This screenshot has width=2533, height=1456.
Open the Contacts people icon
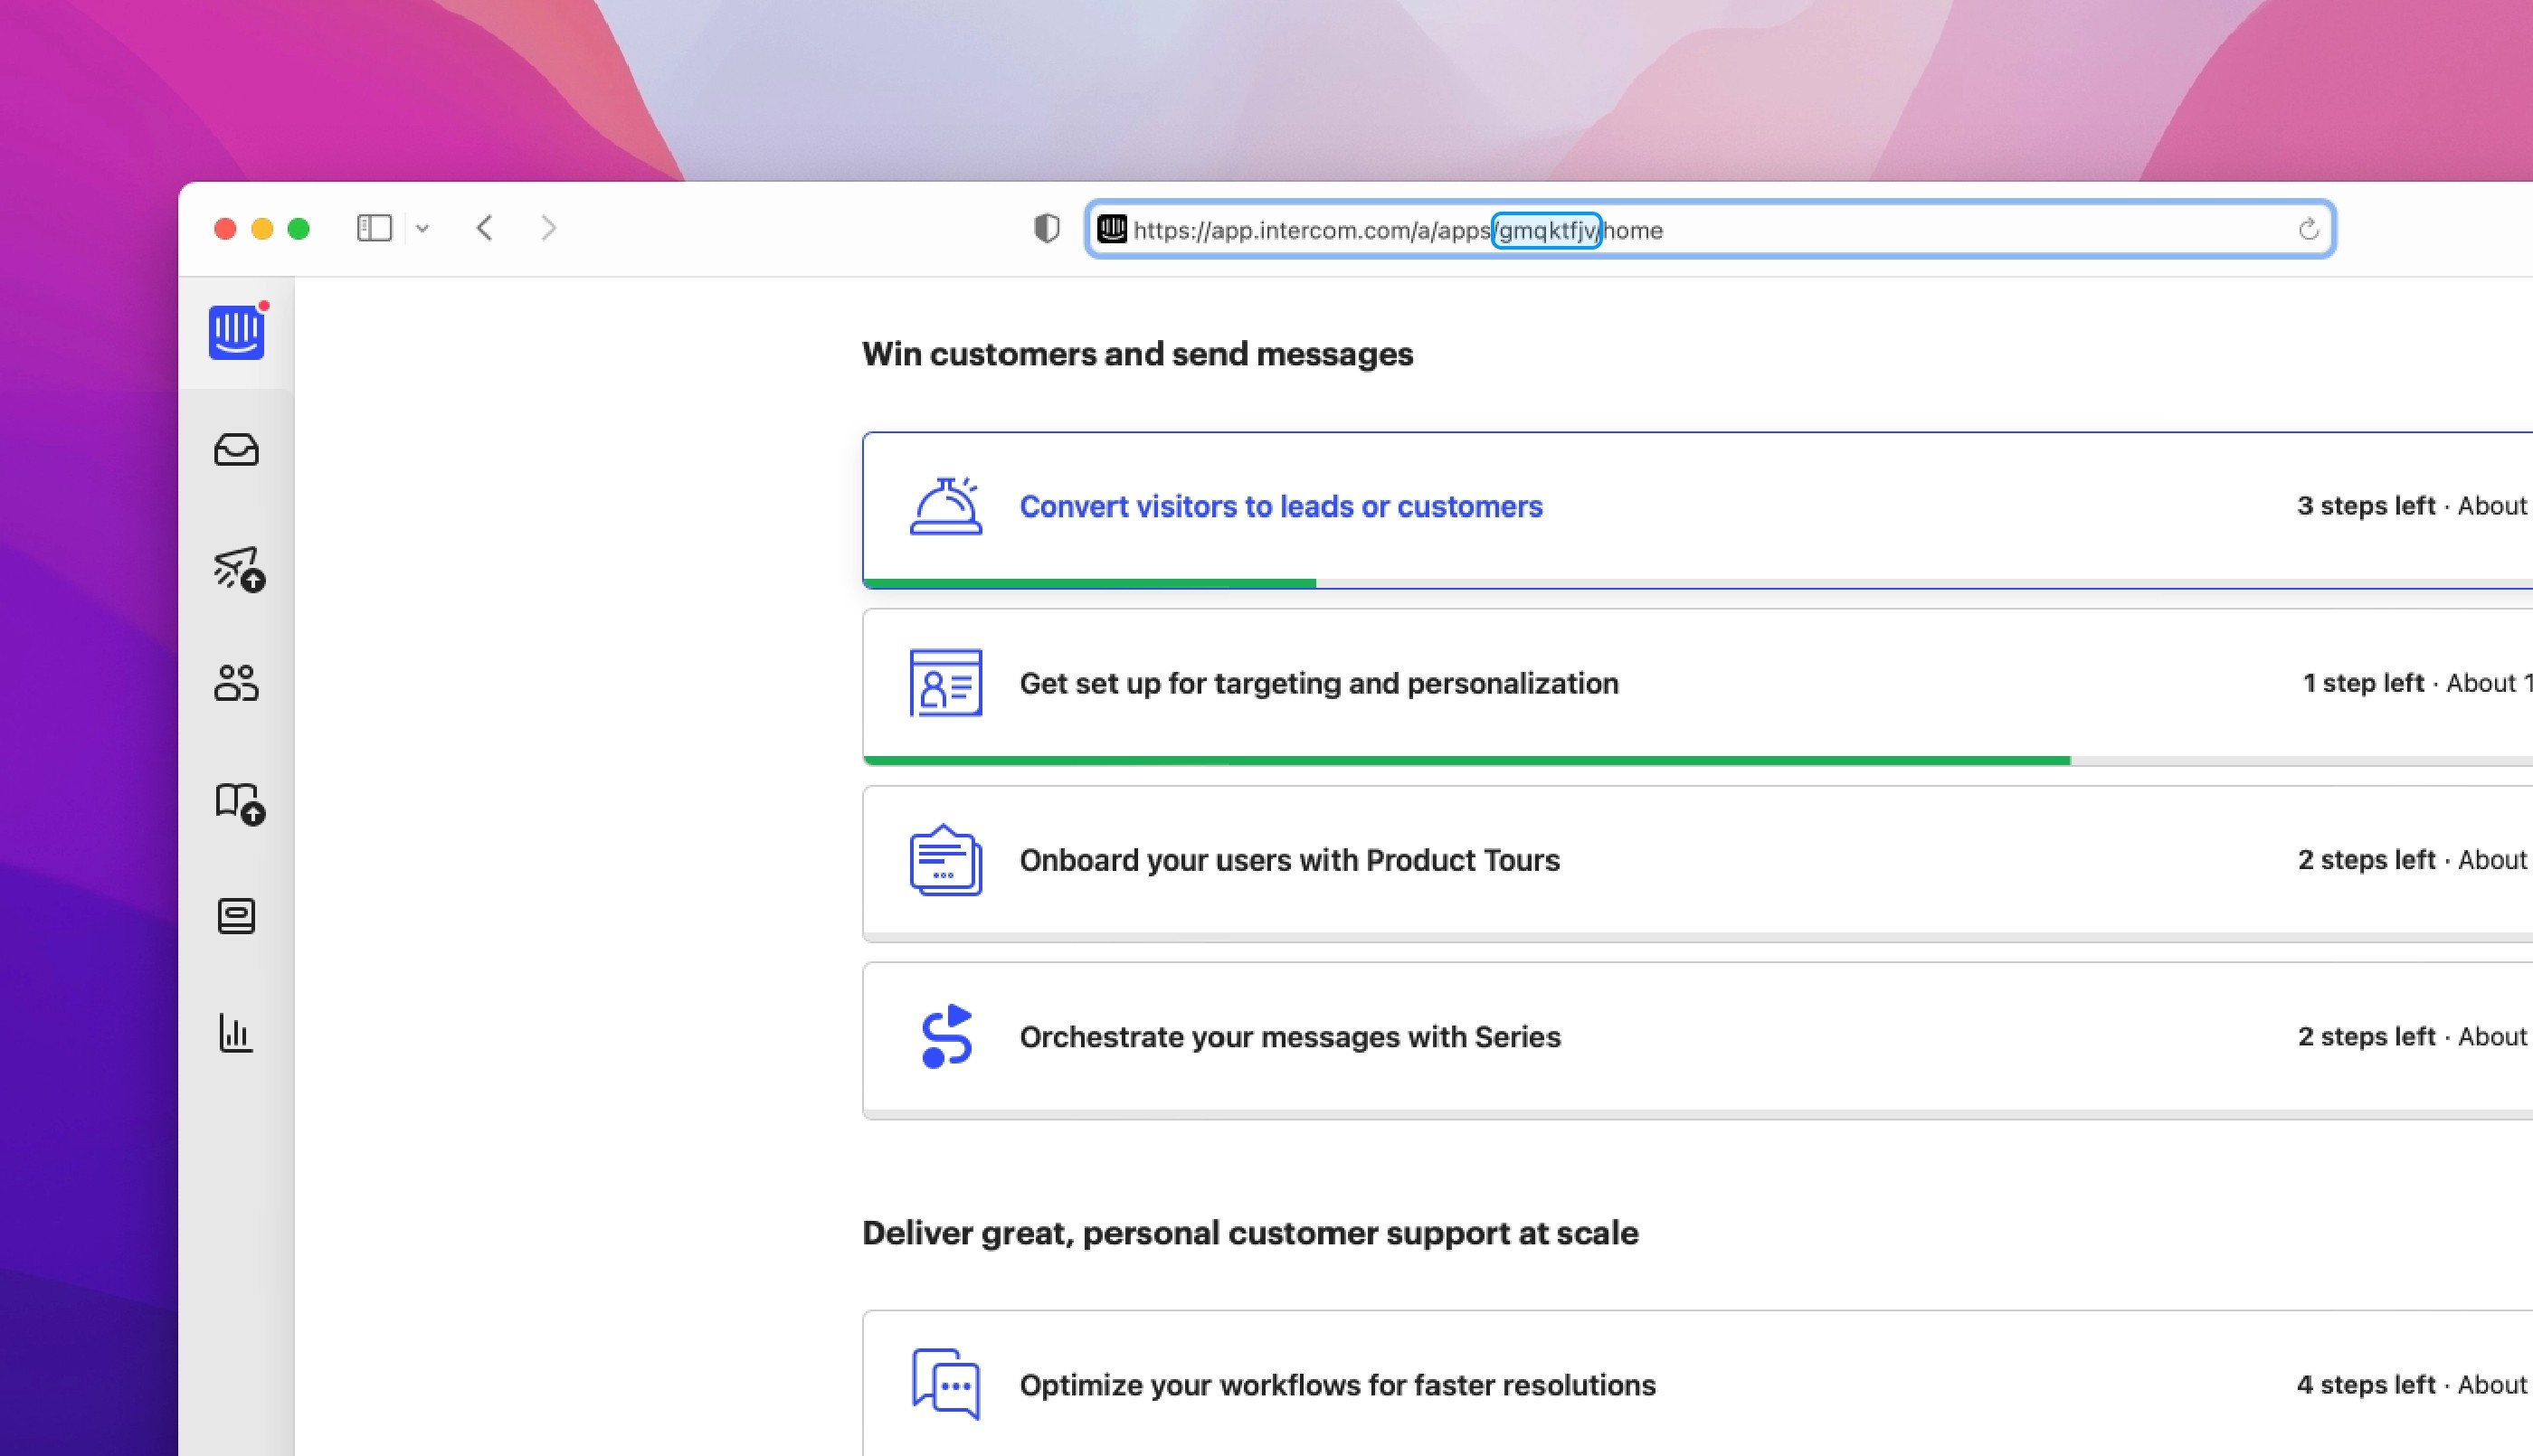pyautogui.click(x=236, y=683)
